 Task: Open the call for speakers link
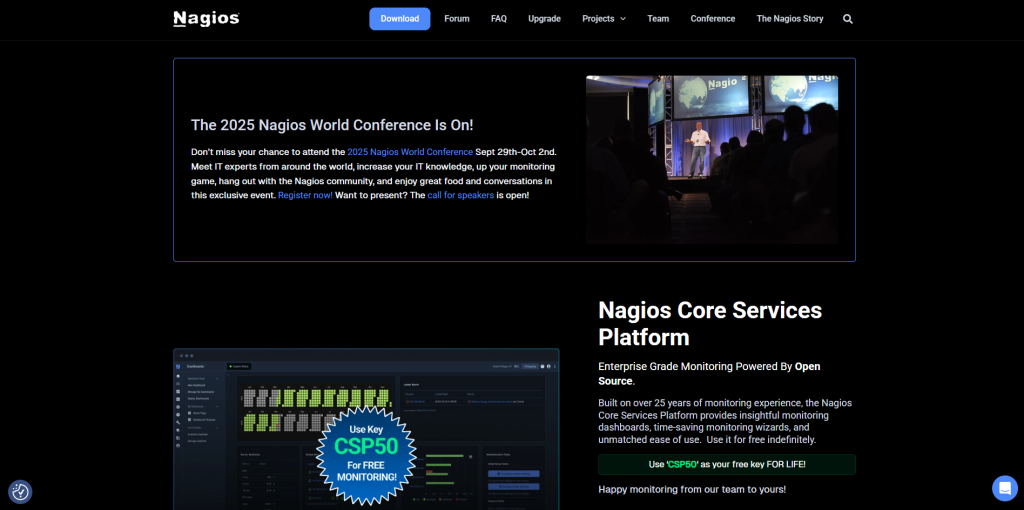click(460, 195)
